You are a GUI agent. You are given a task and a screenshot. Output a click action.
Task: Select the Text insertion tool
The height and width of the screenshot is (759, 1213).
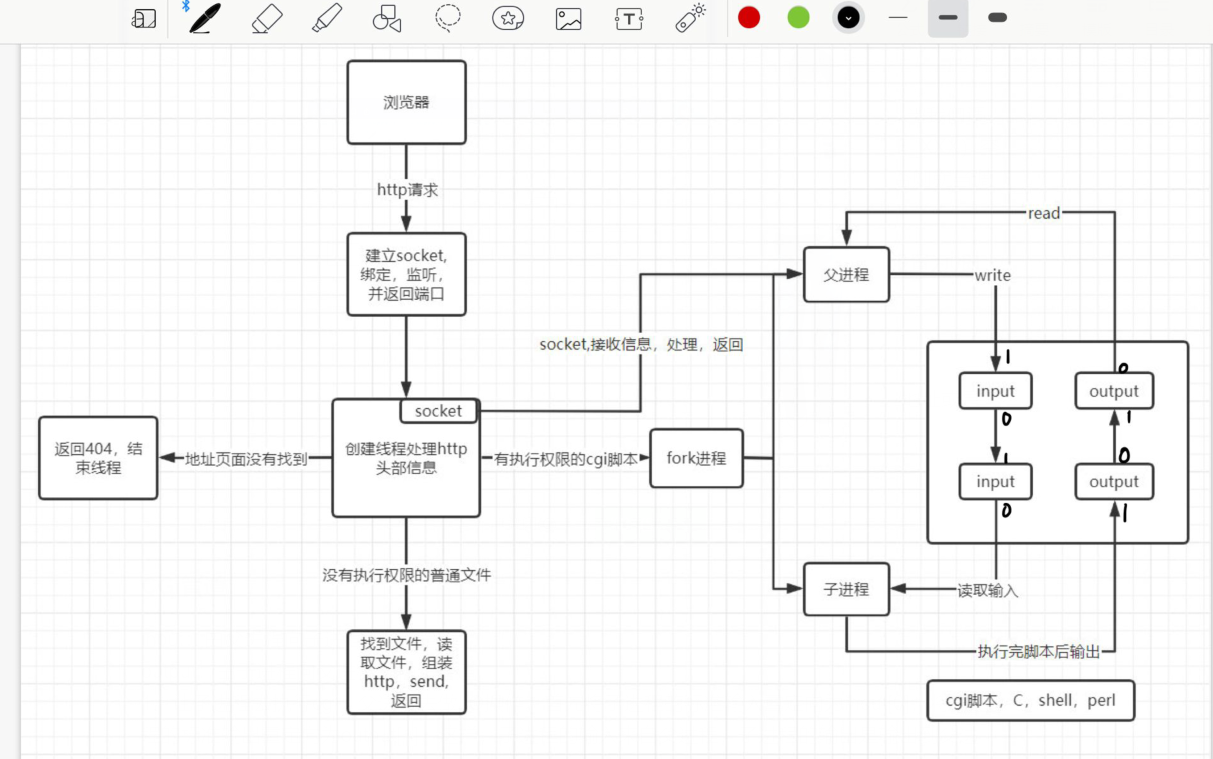pyautogui.click(x=629, y=19)
